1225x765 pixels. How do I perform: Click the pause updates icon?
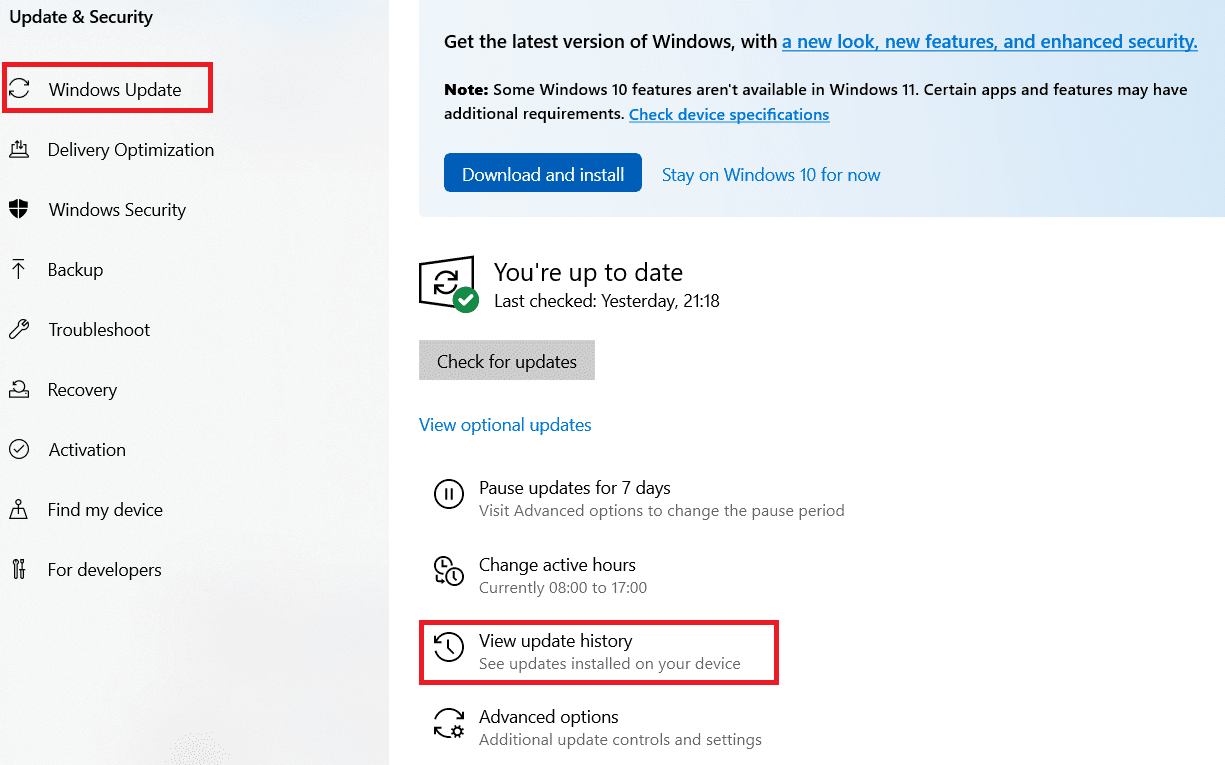tap(448, 494)
